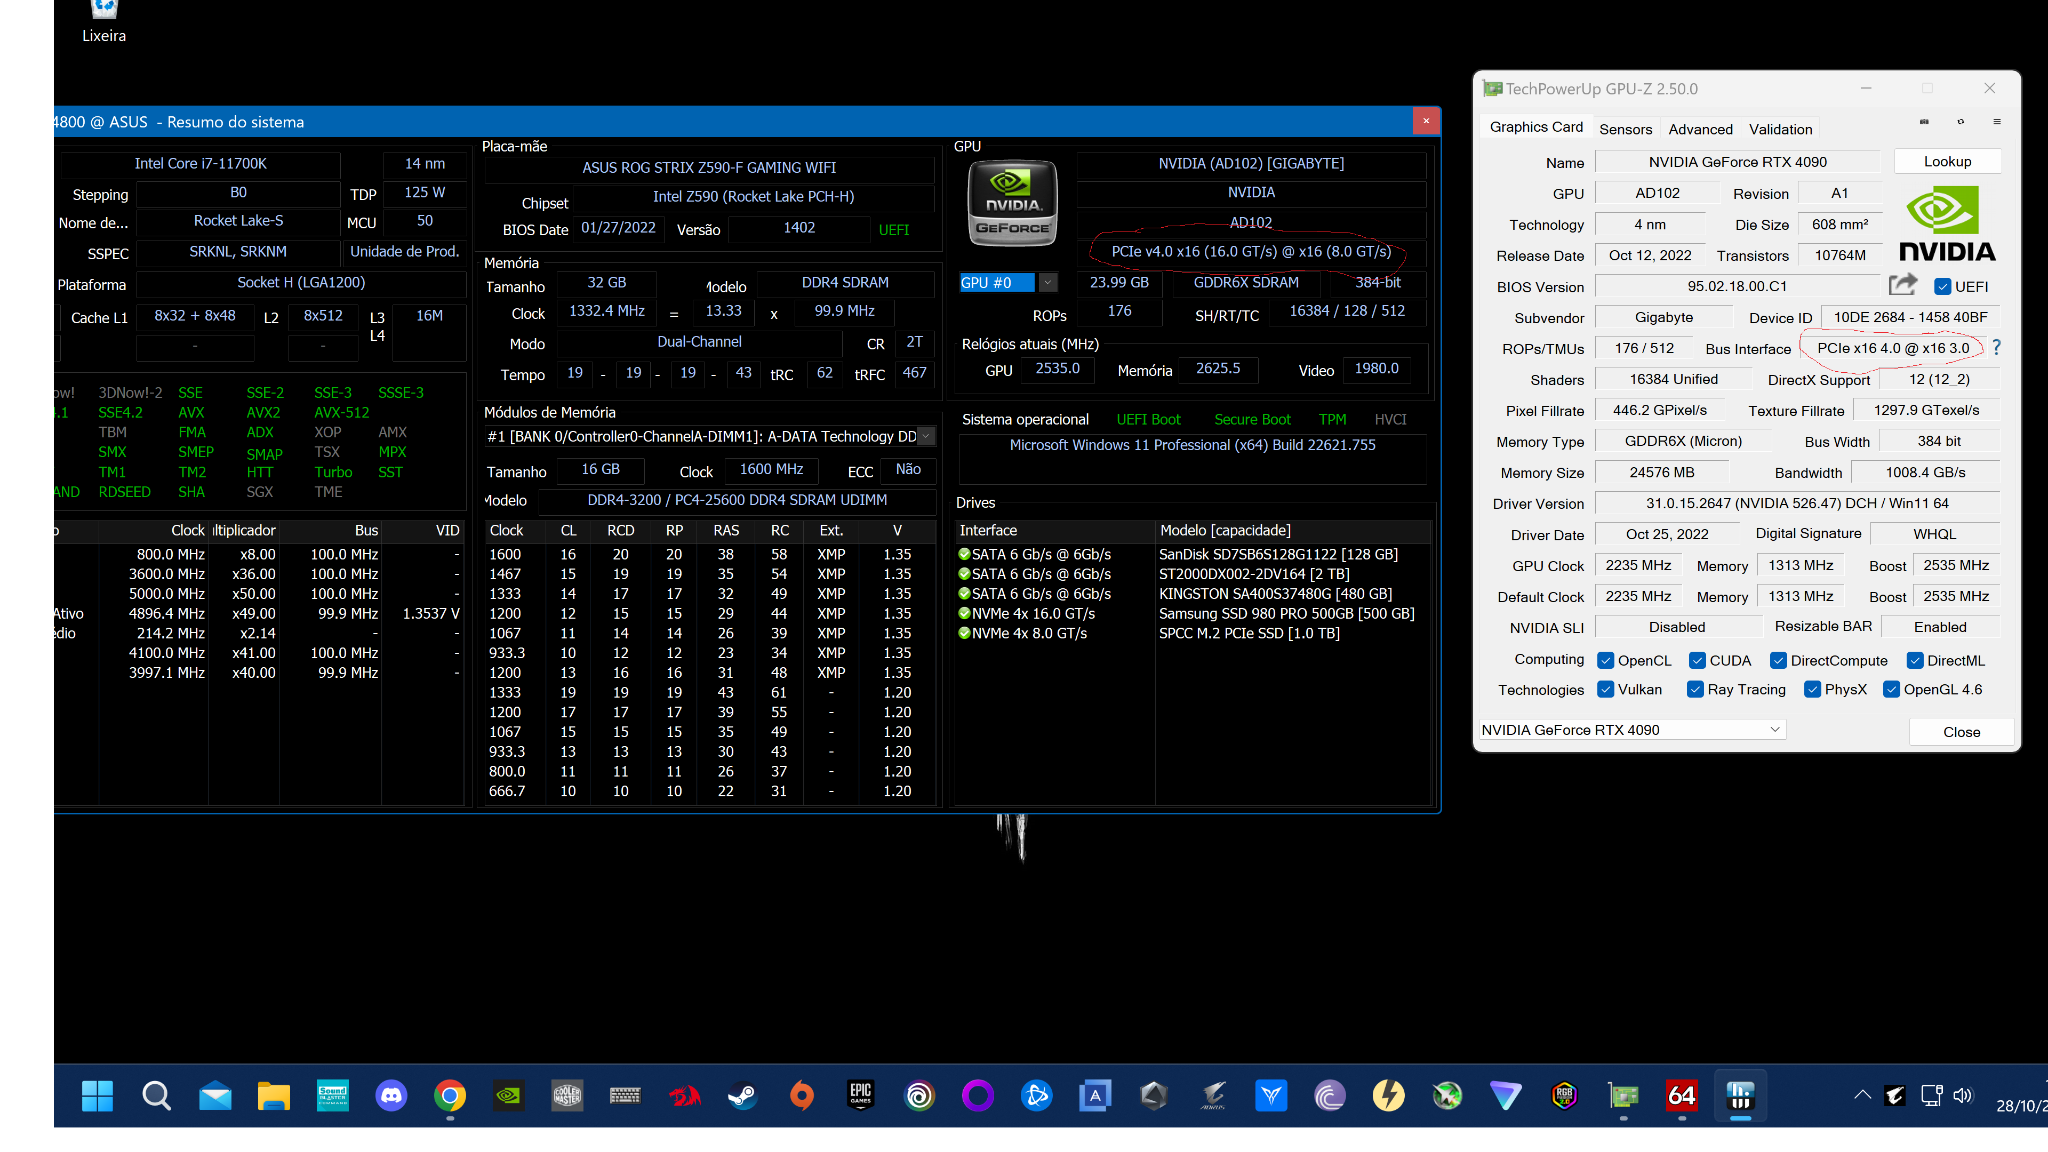Click the BIOS Version field 95.02.18.00.C1
2048x1152 pixels.
coord(1737,286)
